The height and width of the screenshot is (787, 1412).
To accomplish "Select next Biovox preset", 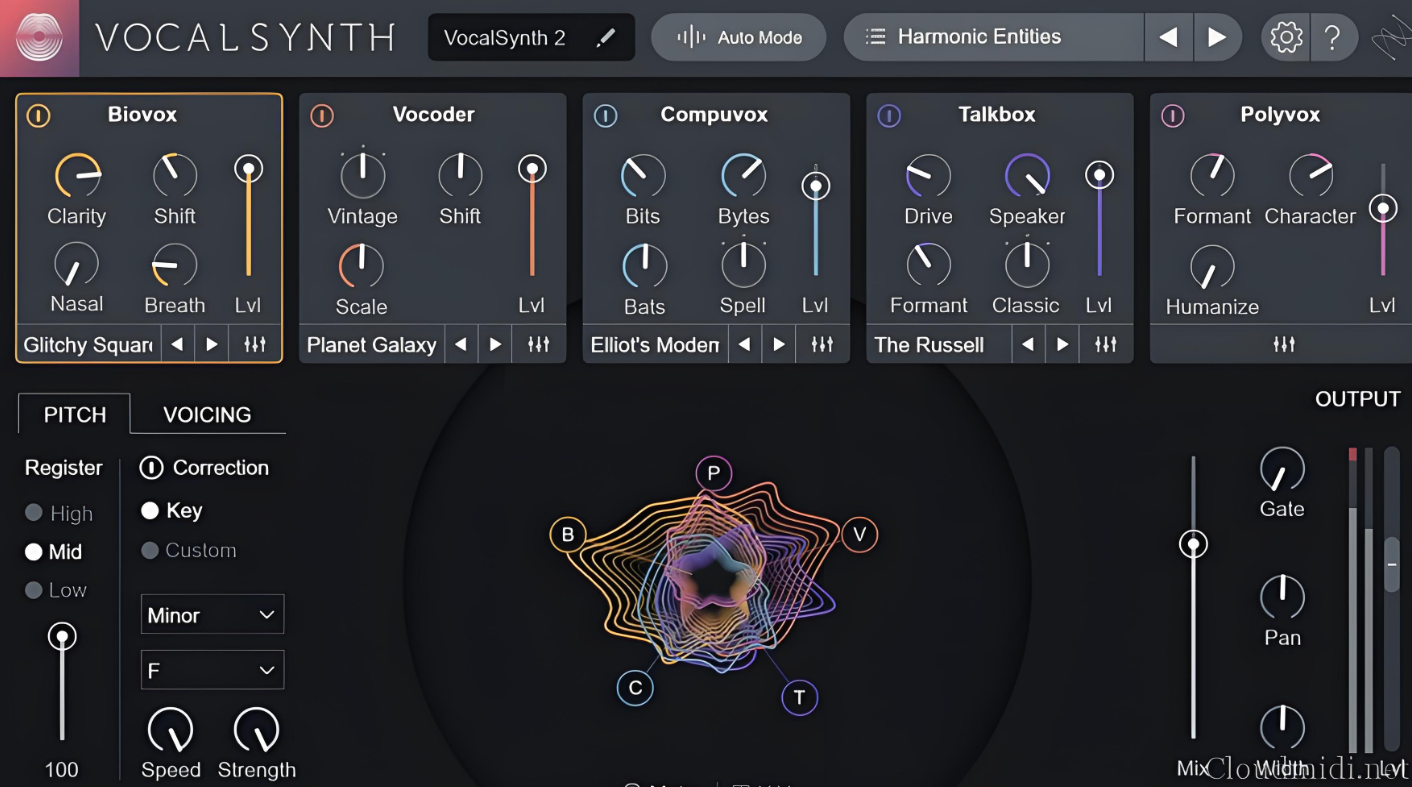I will pos(212,345).
